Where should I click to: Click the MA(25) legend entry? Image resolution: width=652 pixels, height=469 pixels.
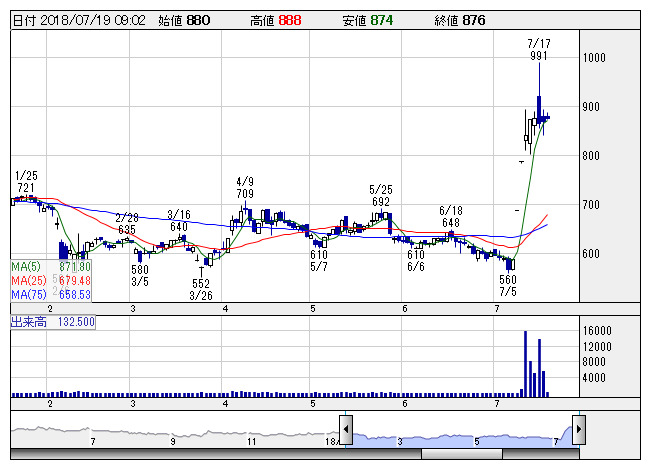[50, 281]
